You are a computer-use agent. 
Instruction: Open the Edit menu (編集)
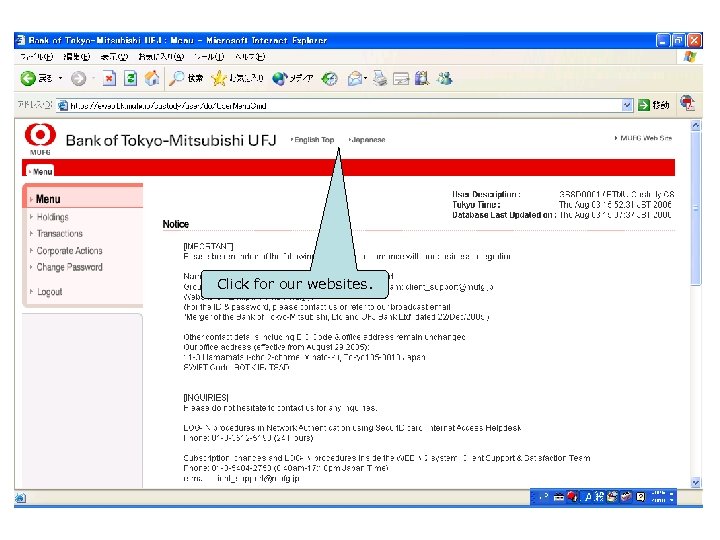[x=77, y=57]
